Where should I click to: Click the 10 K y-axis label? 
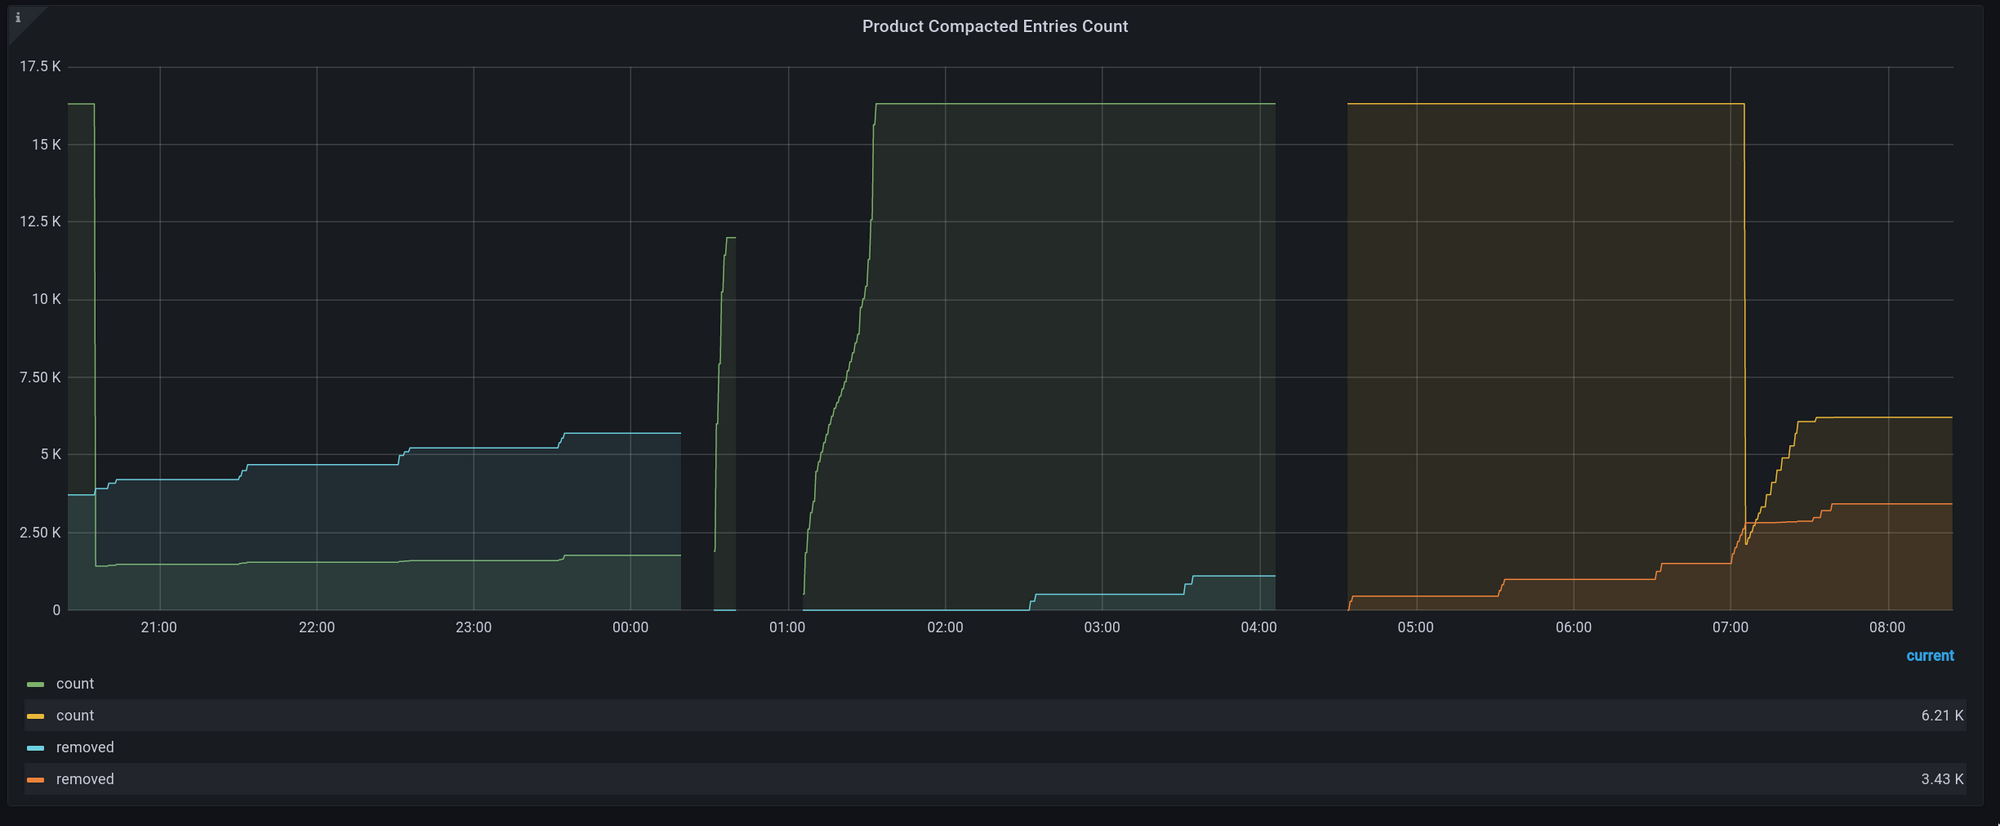(46, 300)
